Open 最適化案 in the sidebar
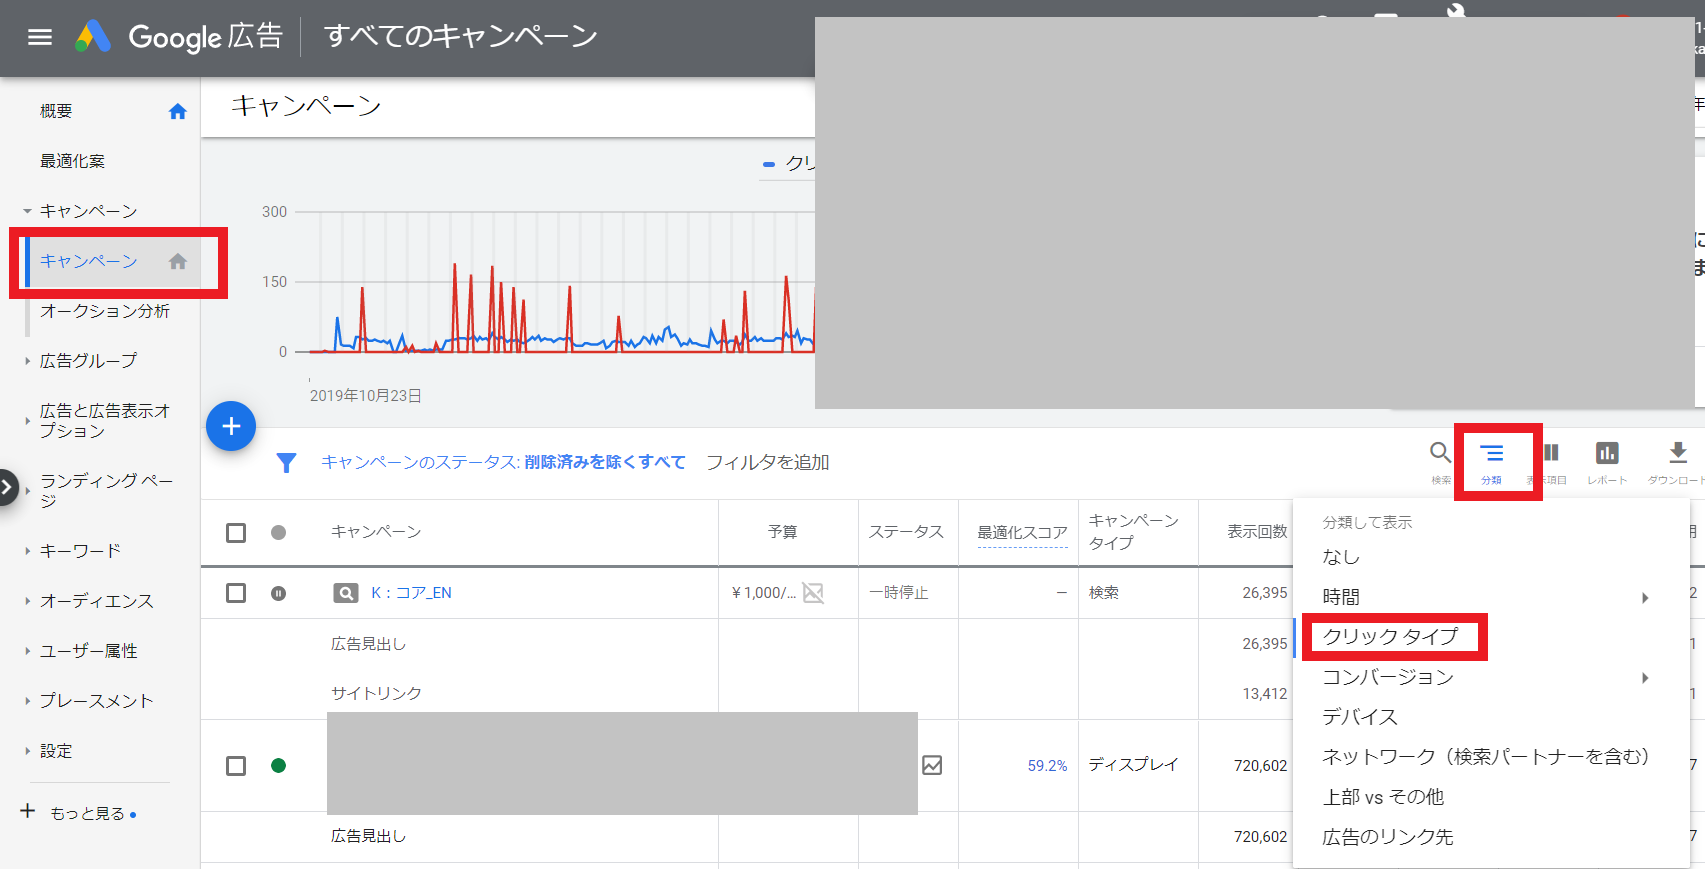This screenshot has height=869, width=1705. coord(72,161)
